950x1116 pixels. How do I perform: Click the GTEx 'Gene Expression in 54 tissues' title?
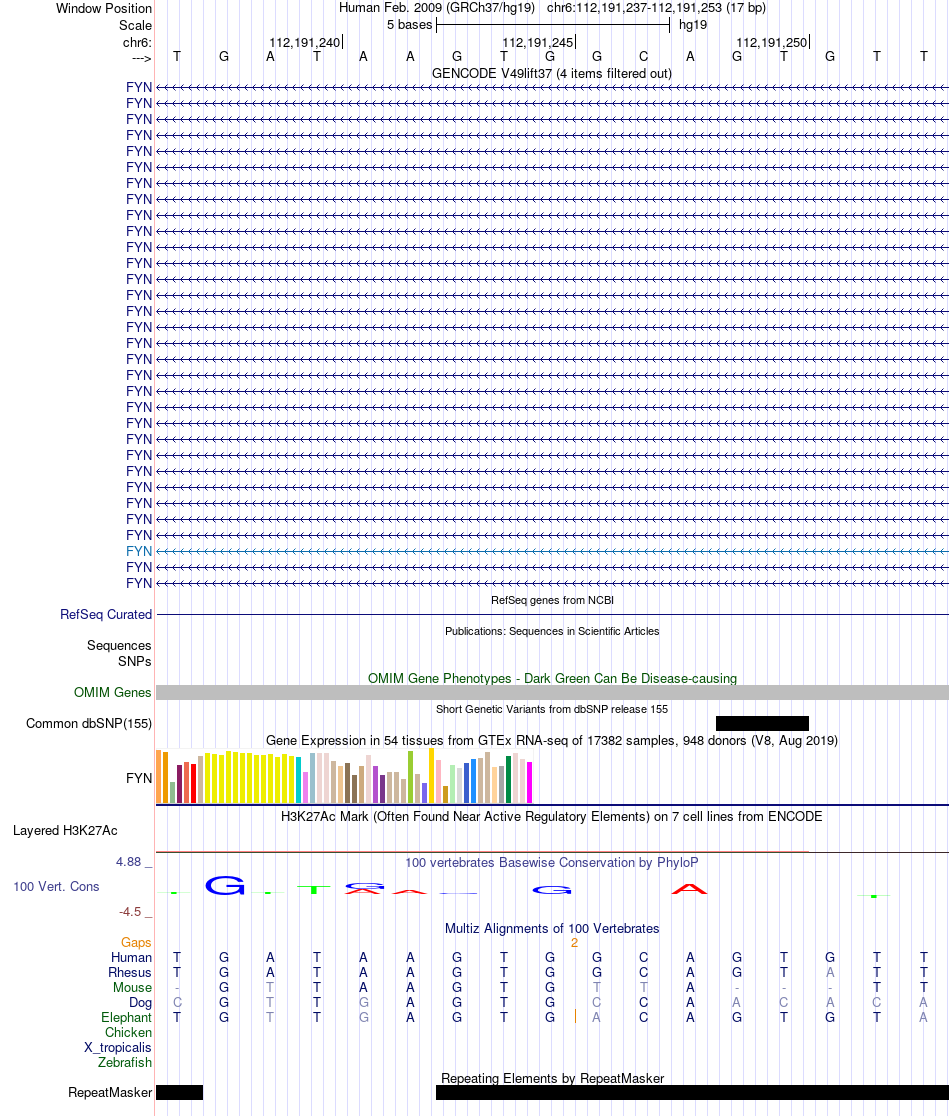coord(551,740)
